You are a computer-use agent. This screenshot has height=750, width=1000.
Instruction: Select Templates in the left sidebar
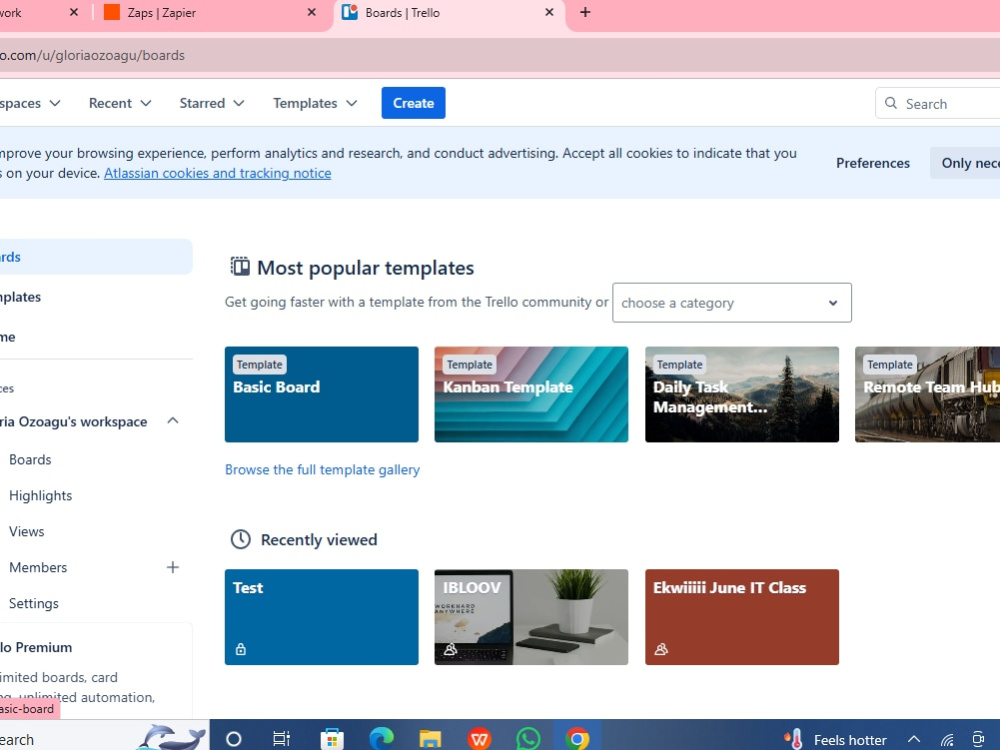tap(96, 297)
